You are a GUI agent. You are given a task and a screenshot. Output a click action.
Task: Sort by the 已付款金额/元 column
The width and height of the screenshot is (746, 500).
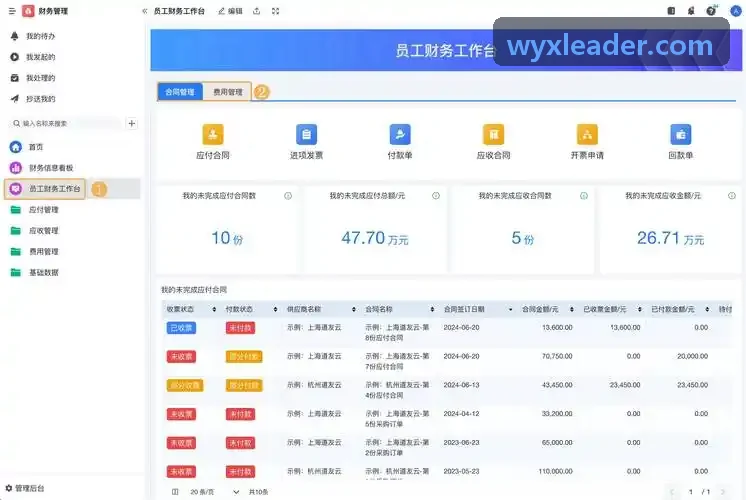tap(707, 309)
